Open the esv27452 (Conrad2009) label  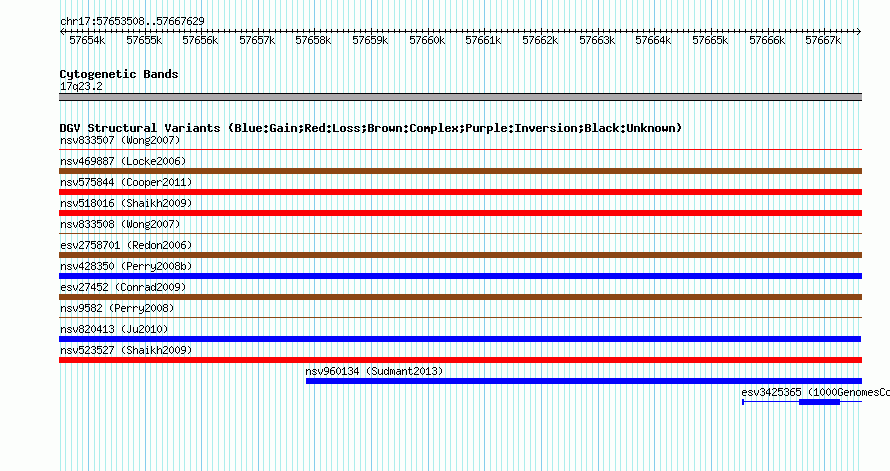(x=123, y=287)
